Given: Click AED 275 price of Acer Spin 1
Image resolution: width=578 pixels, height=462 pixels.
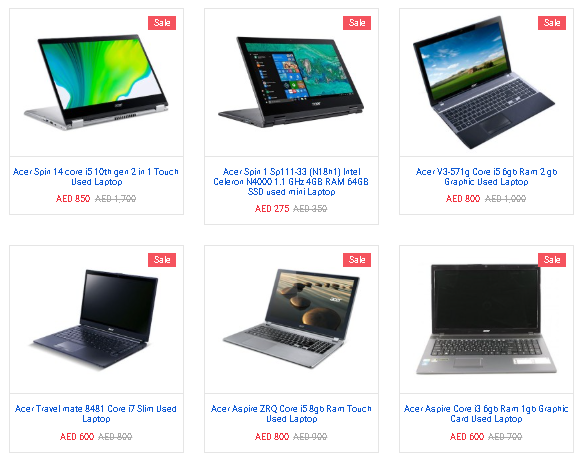Looking at the screenshot, I should pyautogui.click(x=272, y=209).
